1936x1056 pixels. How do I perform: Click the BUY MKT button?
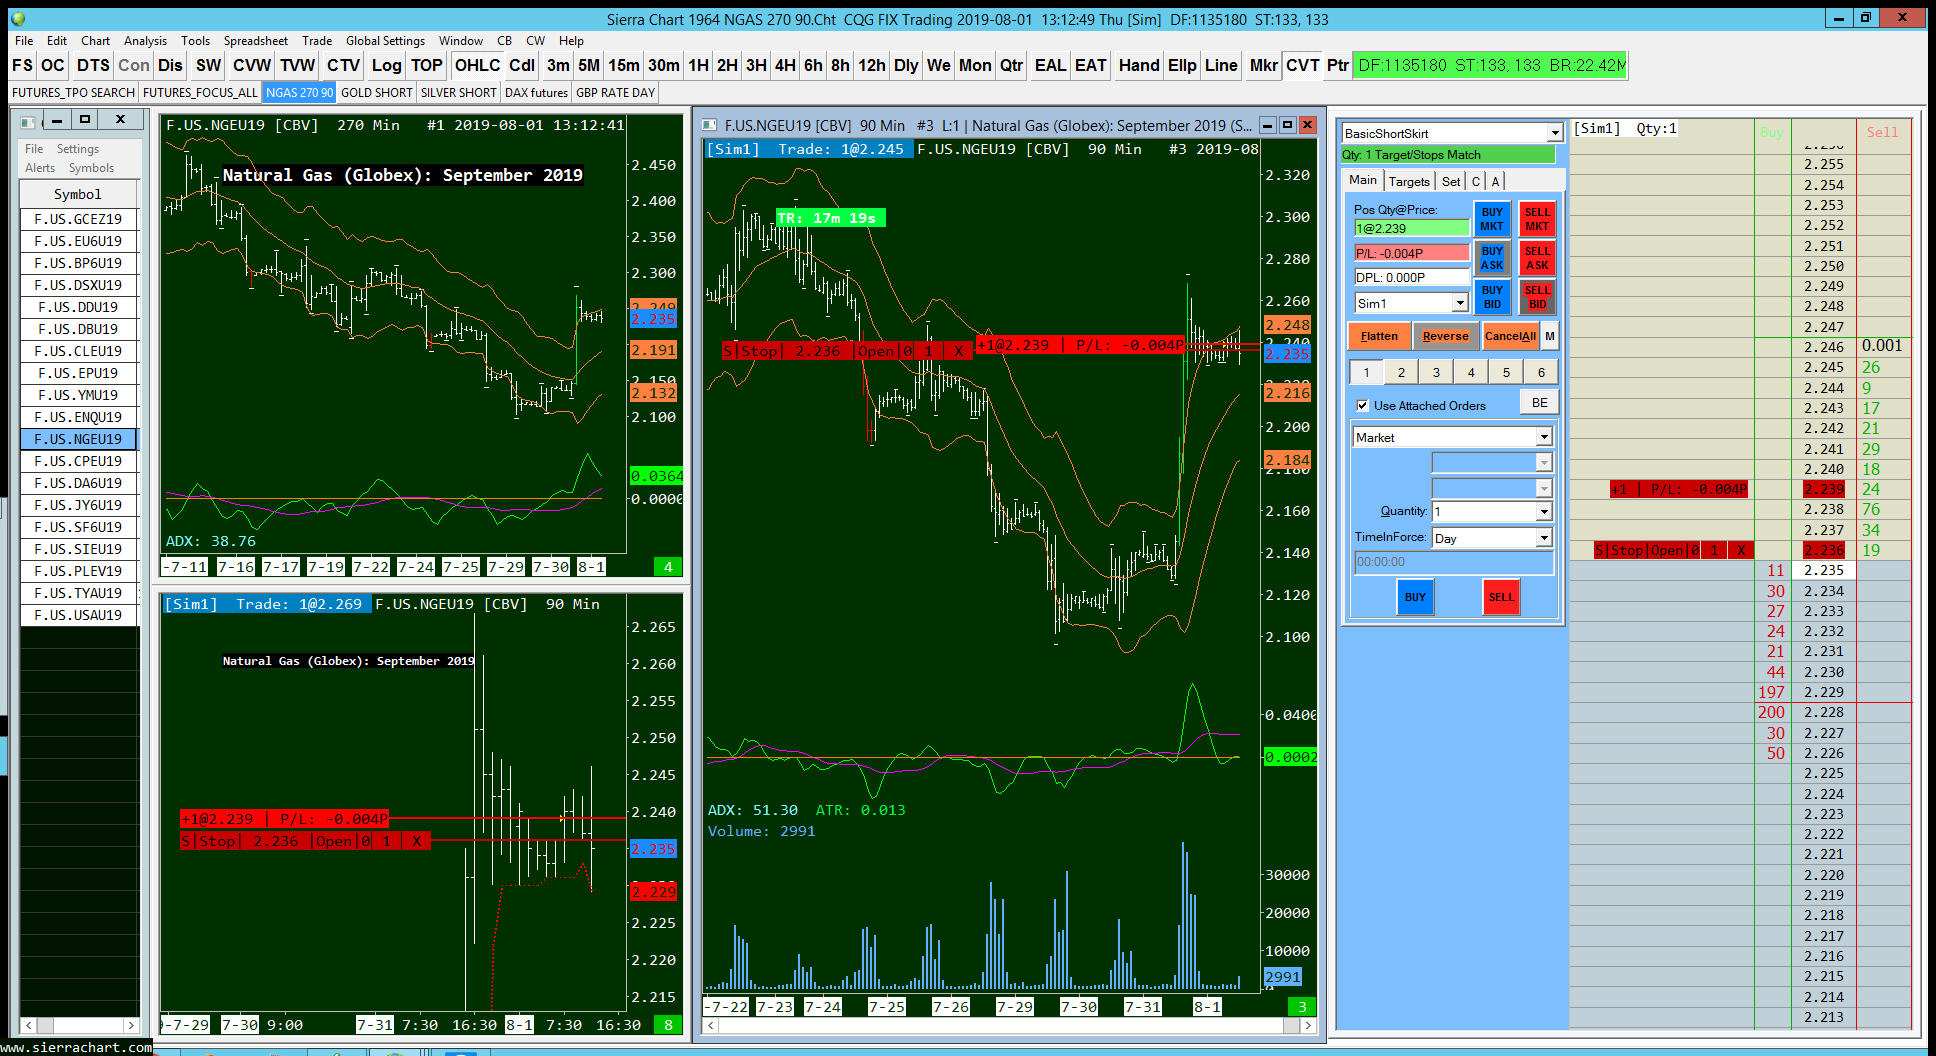1492,219
